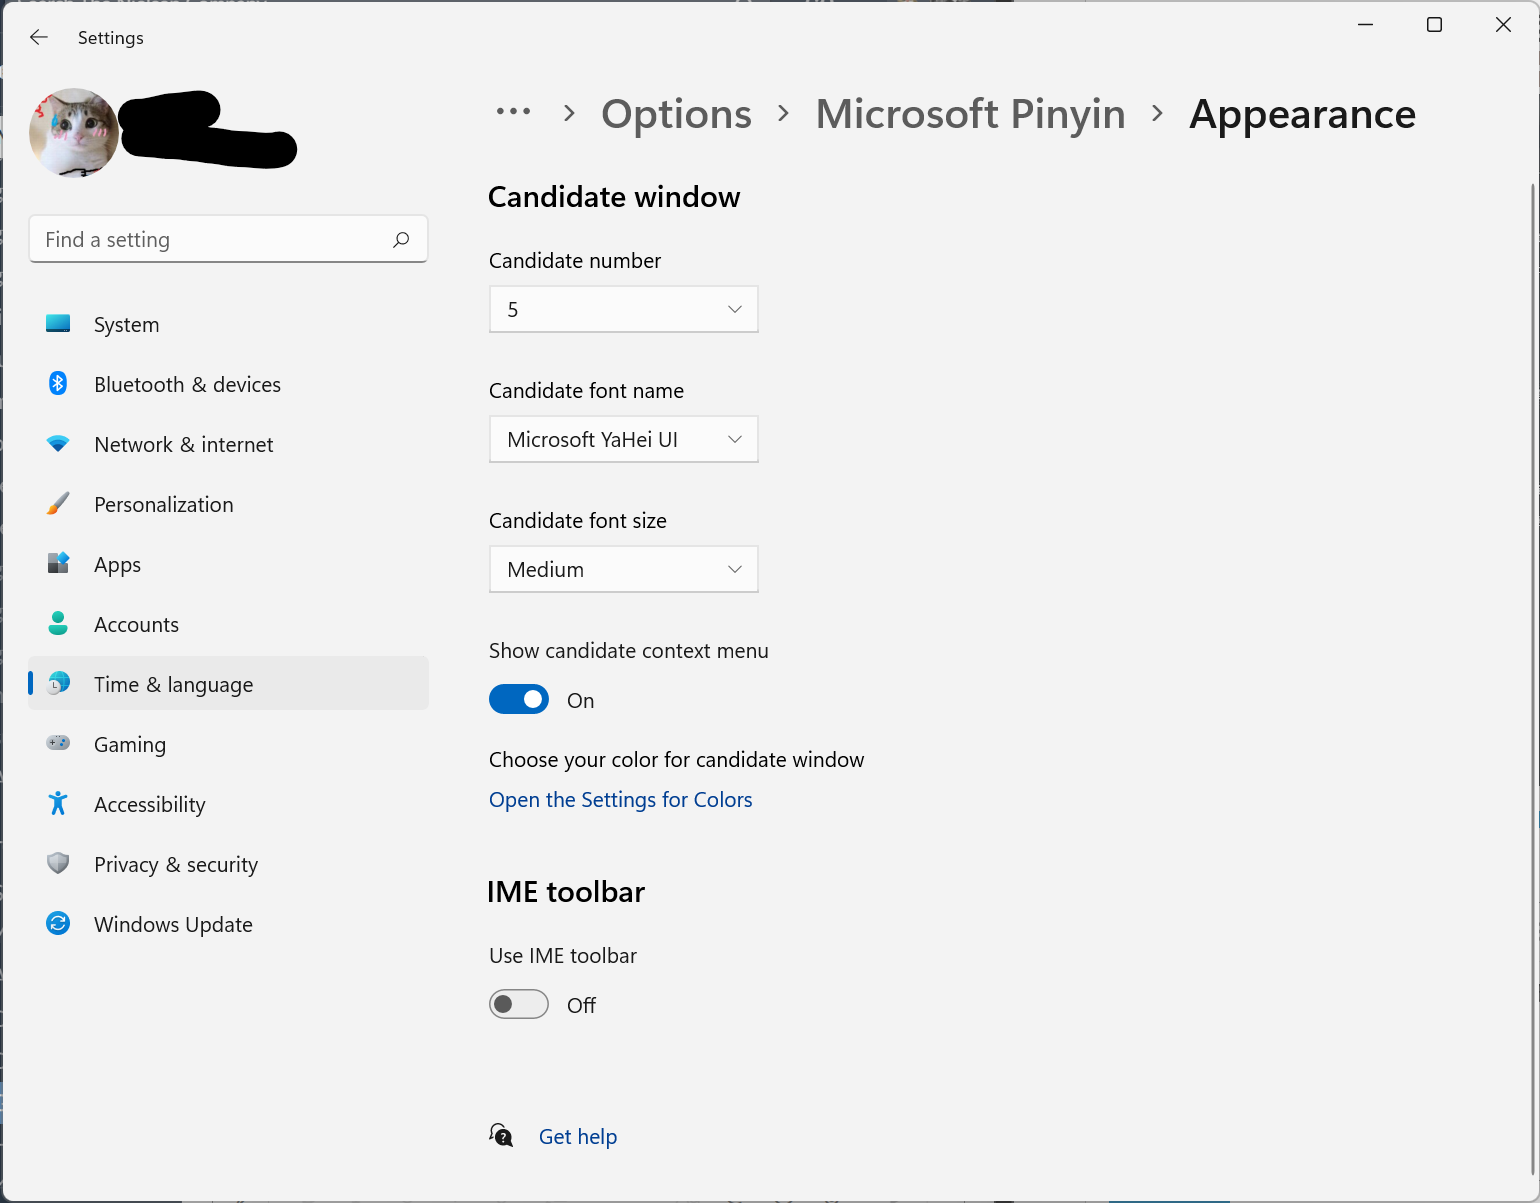Click the Network & internet wifi icon
Image resolution: width=1540 pixels, height=1203 pixels.
tap(58, 444)
